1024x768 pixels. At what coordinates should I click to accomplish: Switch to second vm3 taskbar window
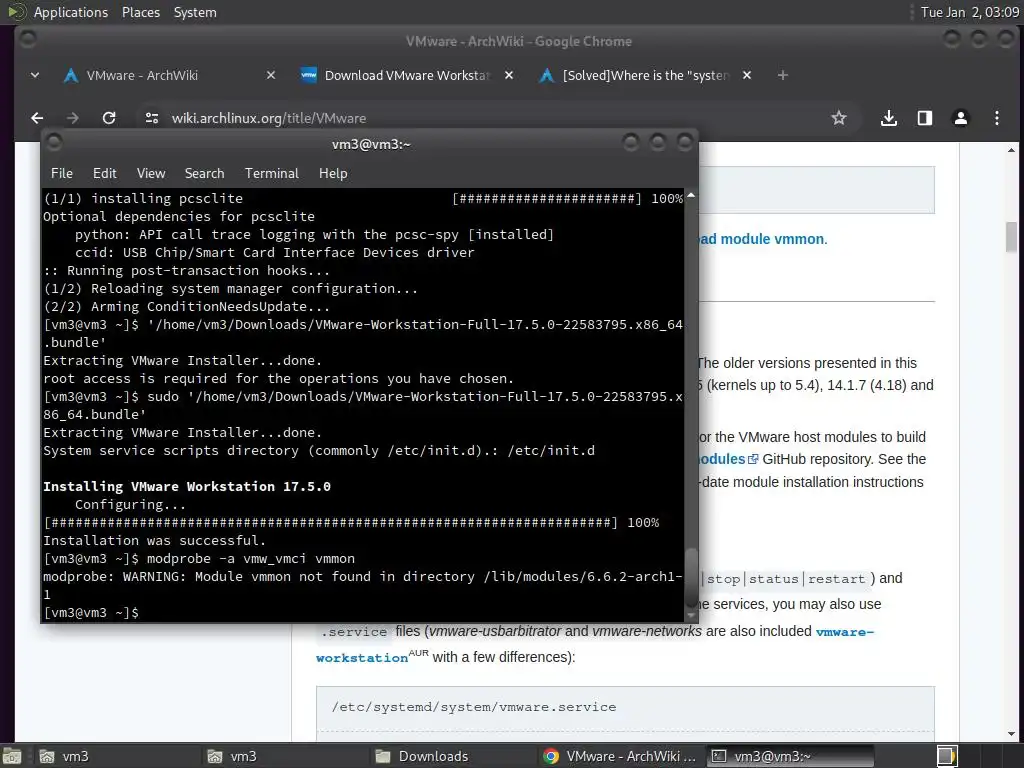[x=283, y=756]
